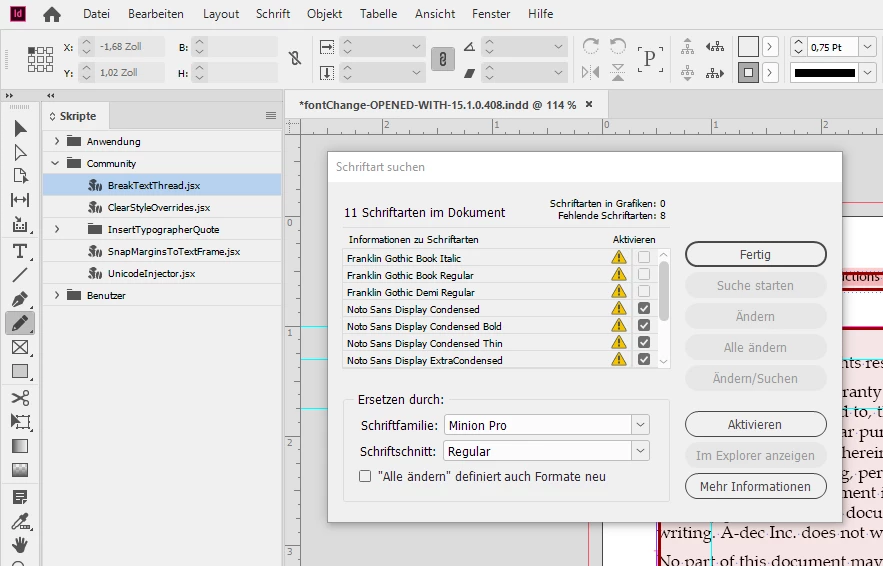The image size is (883, 566).
Task: Click the Aktivieren button
Action: 756,424
